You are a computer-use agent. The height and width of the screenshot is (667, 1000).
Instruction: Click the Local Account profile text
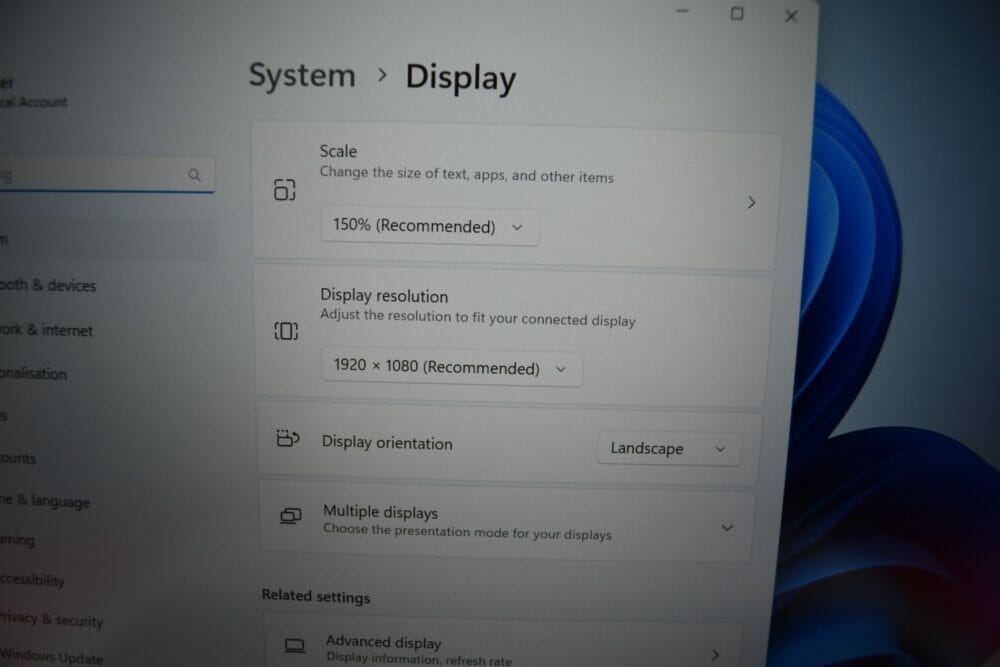tap(33, 102)
